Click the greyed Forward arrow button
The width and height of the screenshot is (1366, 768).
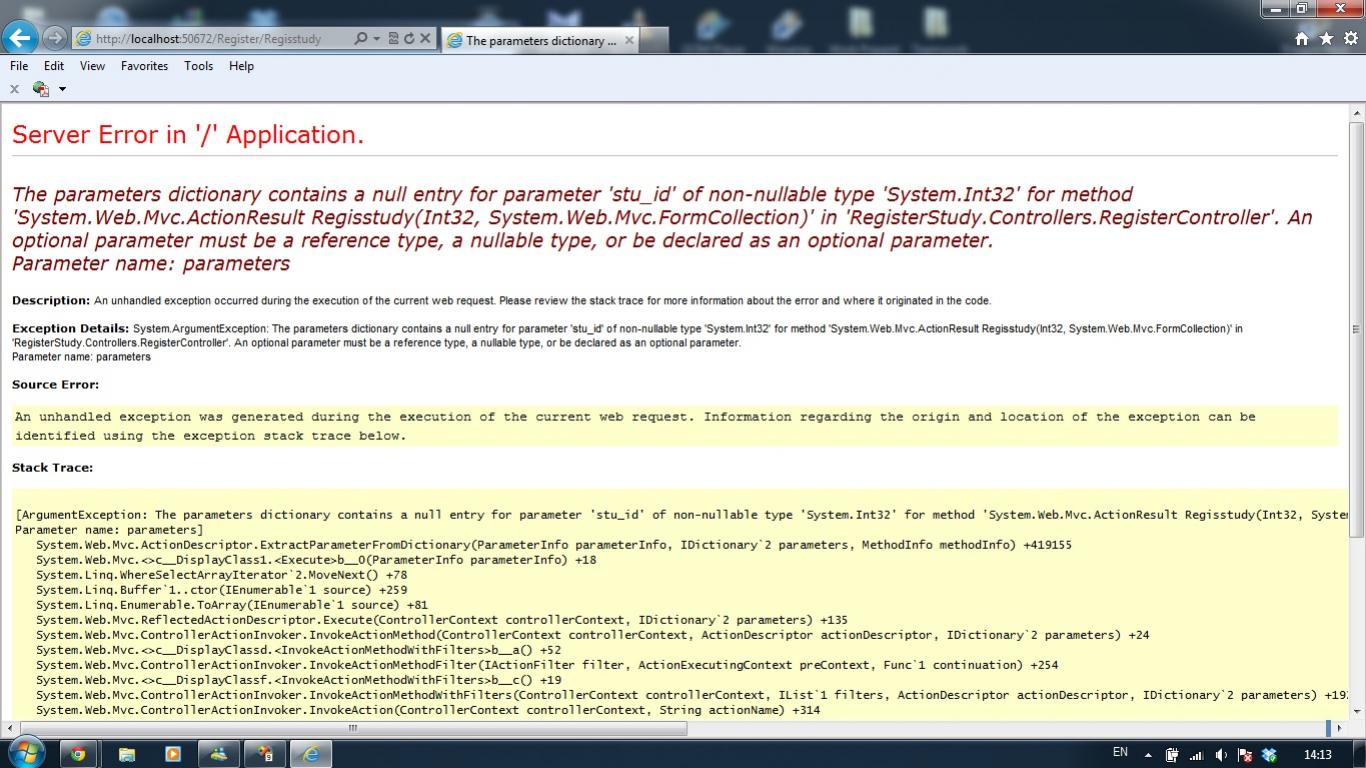(55, 38)
